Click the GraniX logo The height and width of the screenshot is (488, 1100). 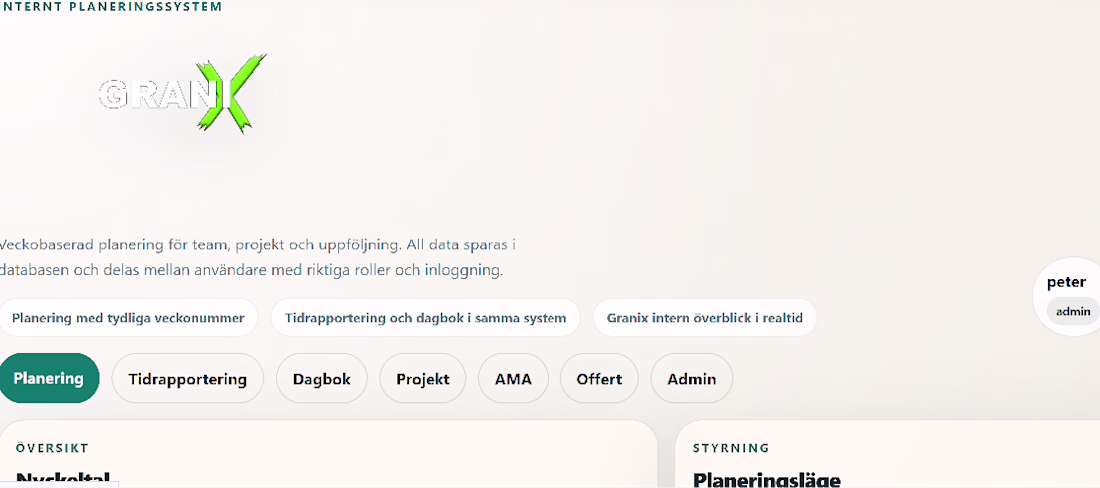182,93
